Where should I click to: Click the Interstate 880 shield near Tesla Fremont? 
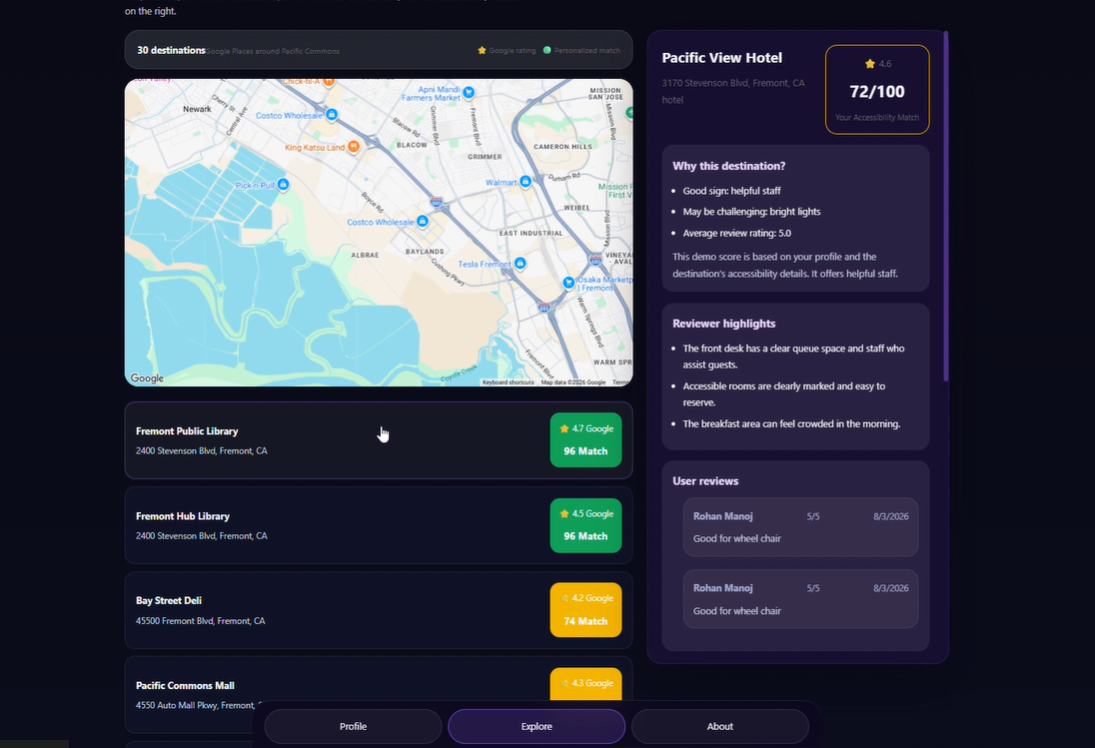point(543,307)
